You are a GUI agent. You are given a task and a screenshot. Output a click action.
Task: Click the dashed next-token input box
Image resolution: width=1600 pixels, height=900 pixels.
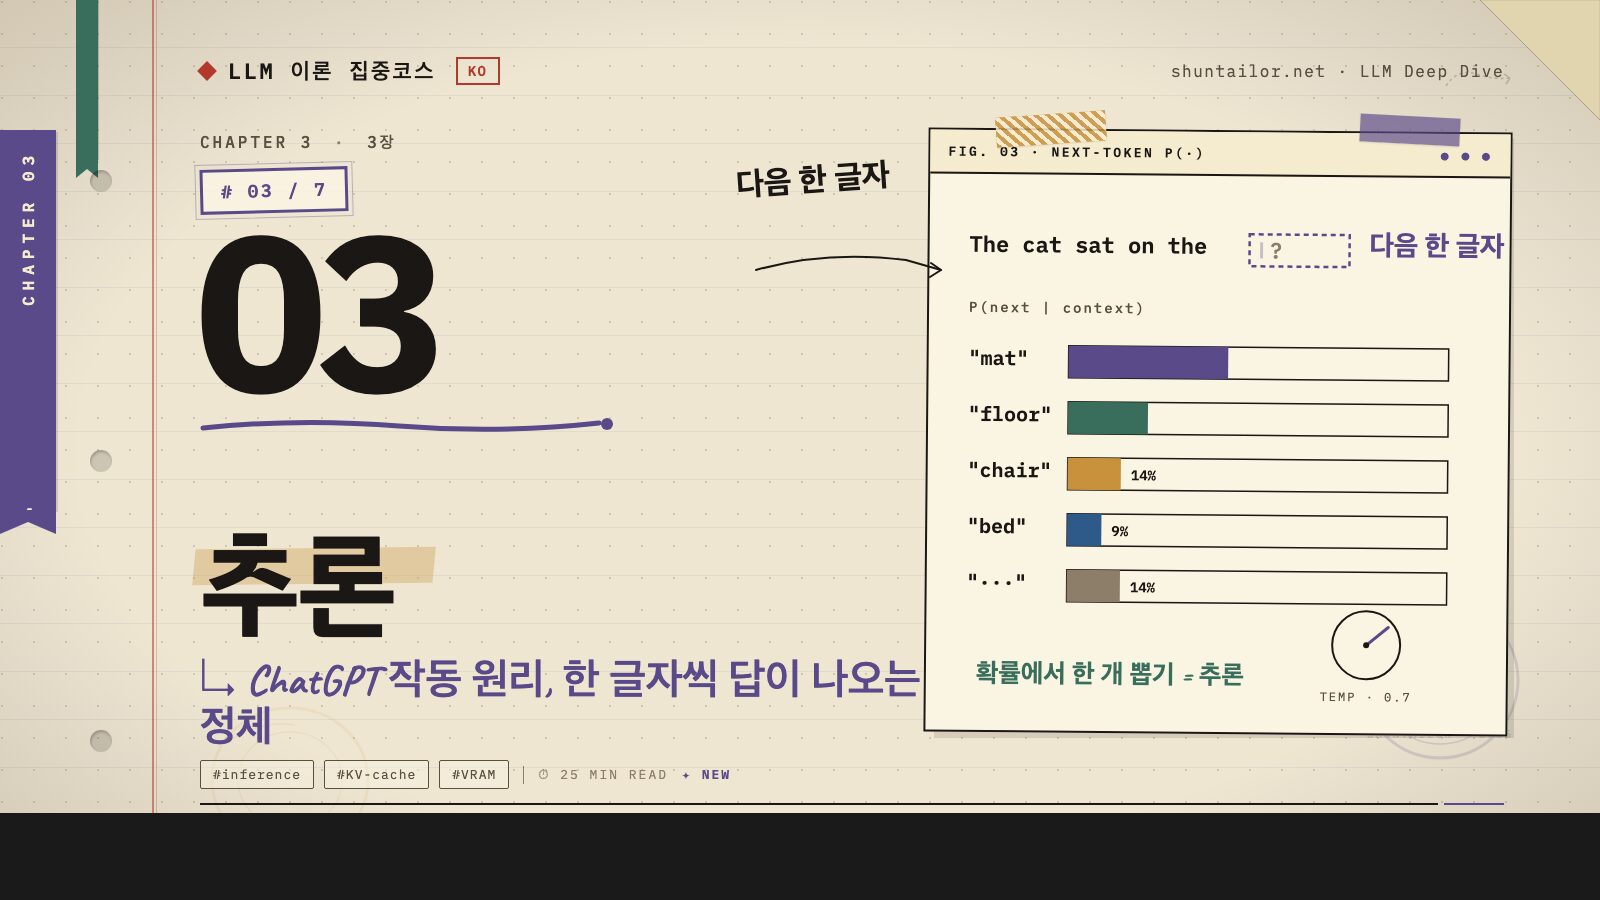[1299, 250]
